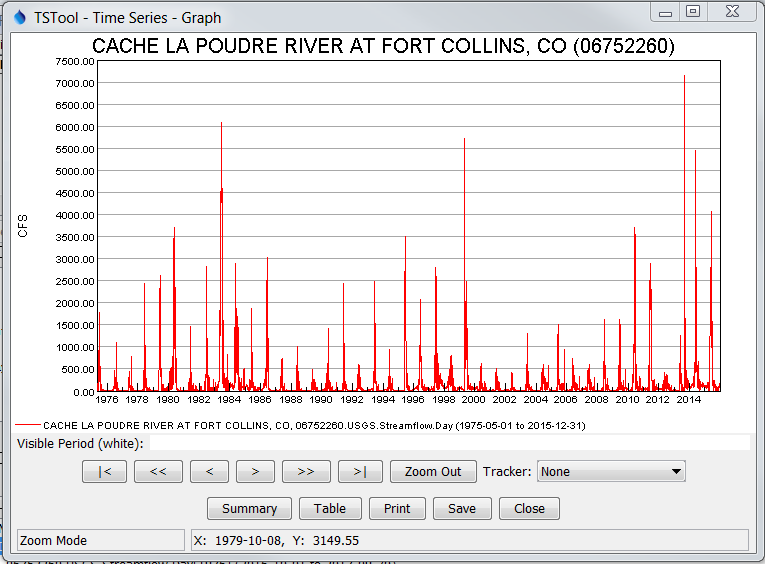Click the Visible Period text field

[x=448, y=443]
